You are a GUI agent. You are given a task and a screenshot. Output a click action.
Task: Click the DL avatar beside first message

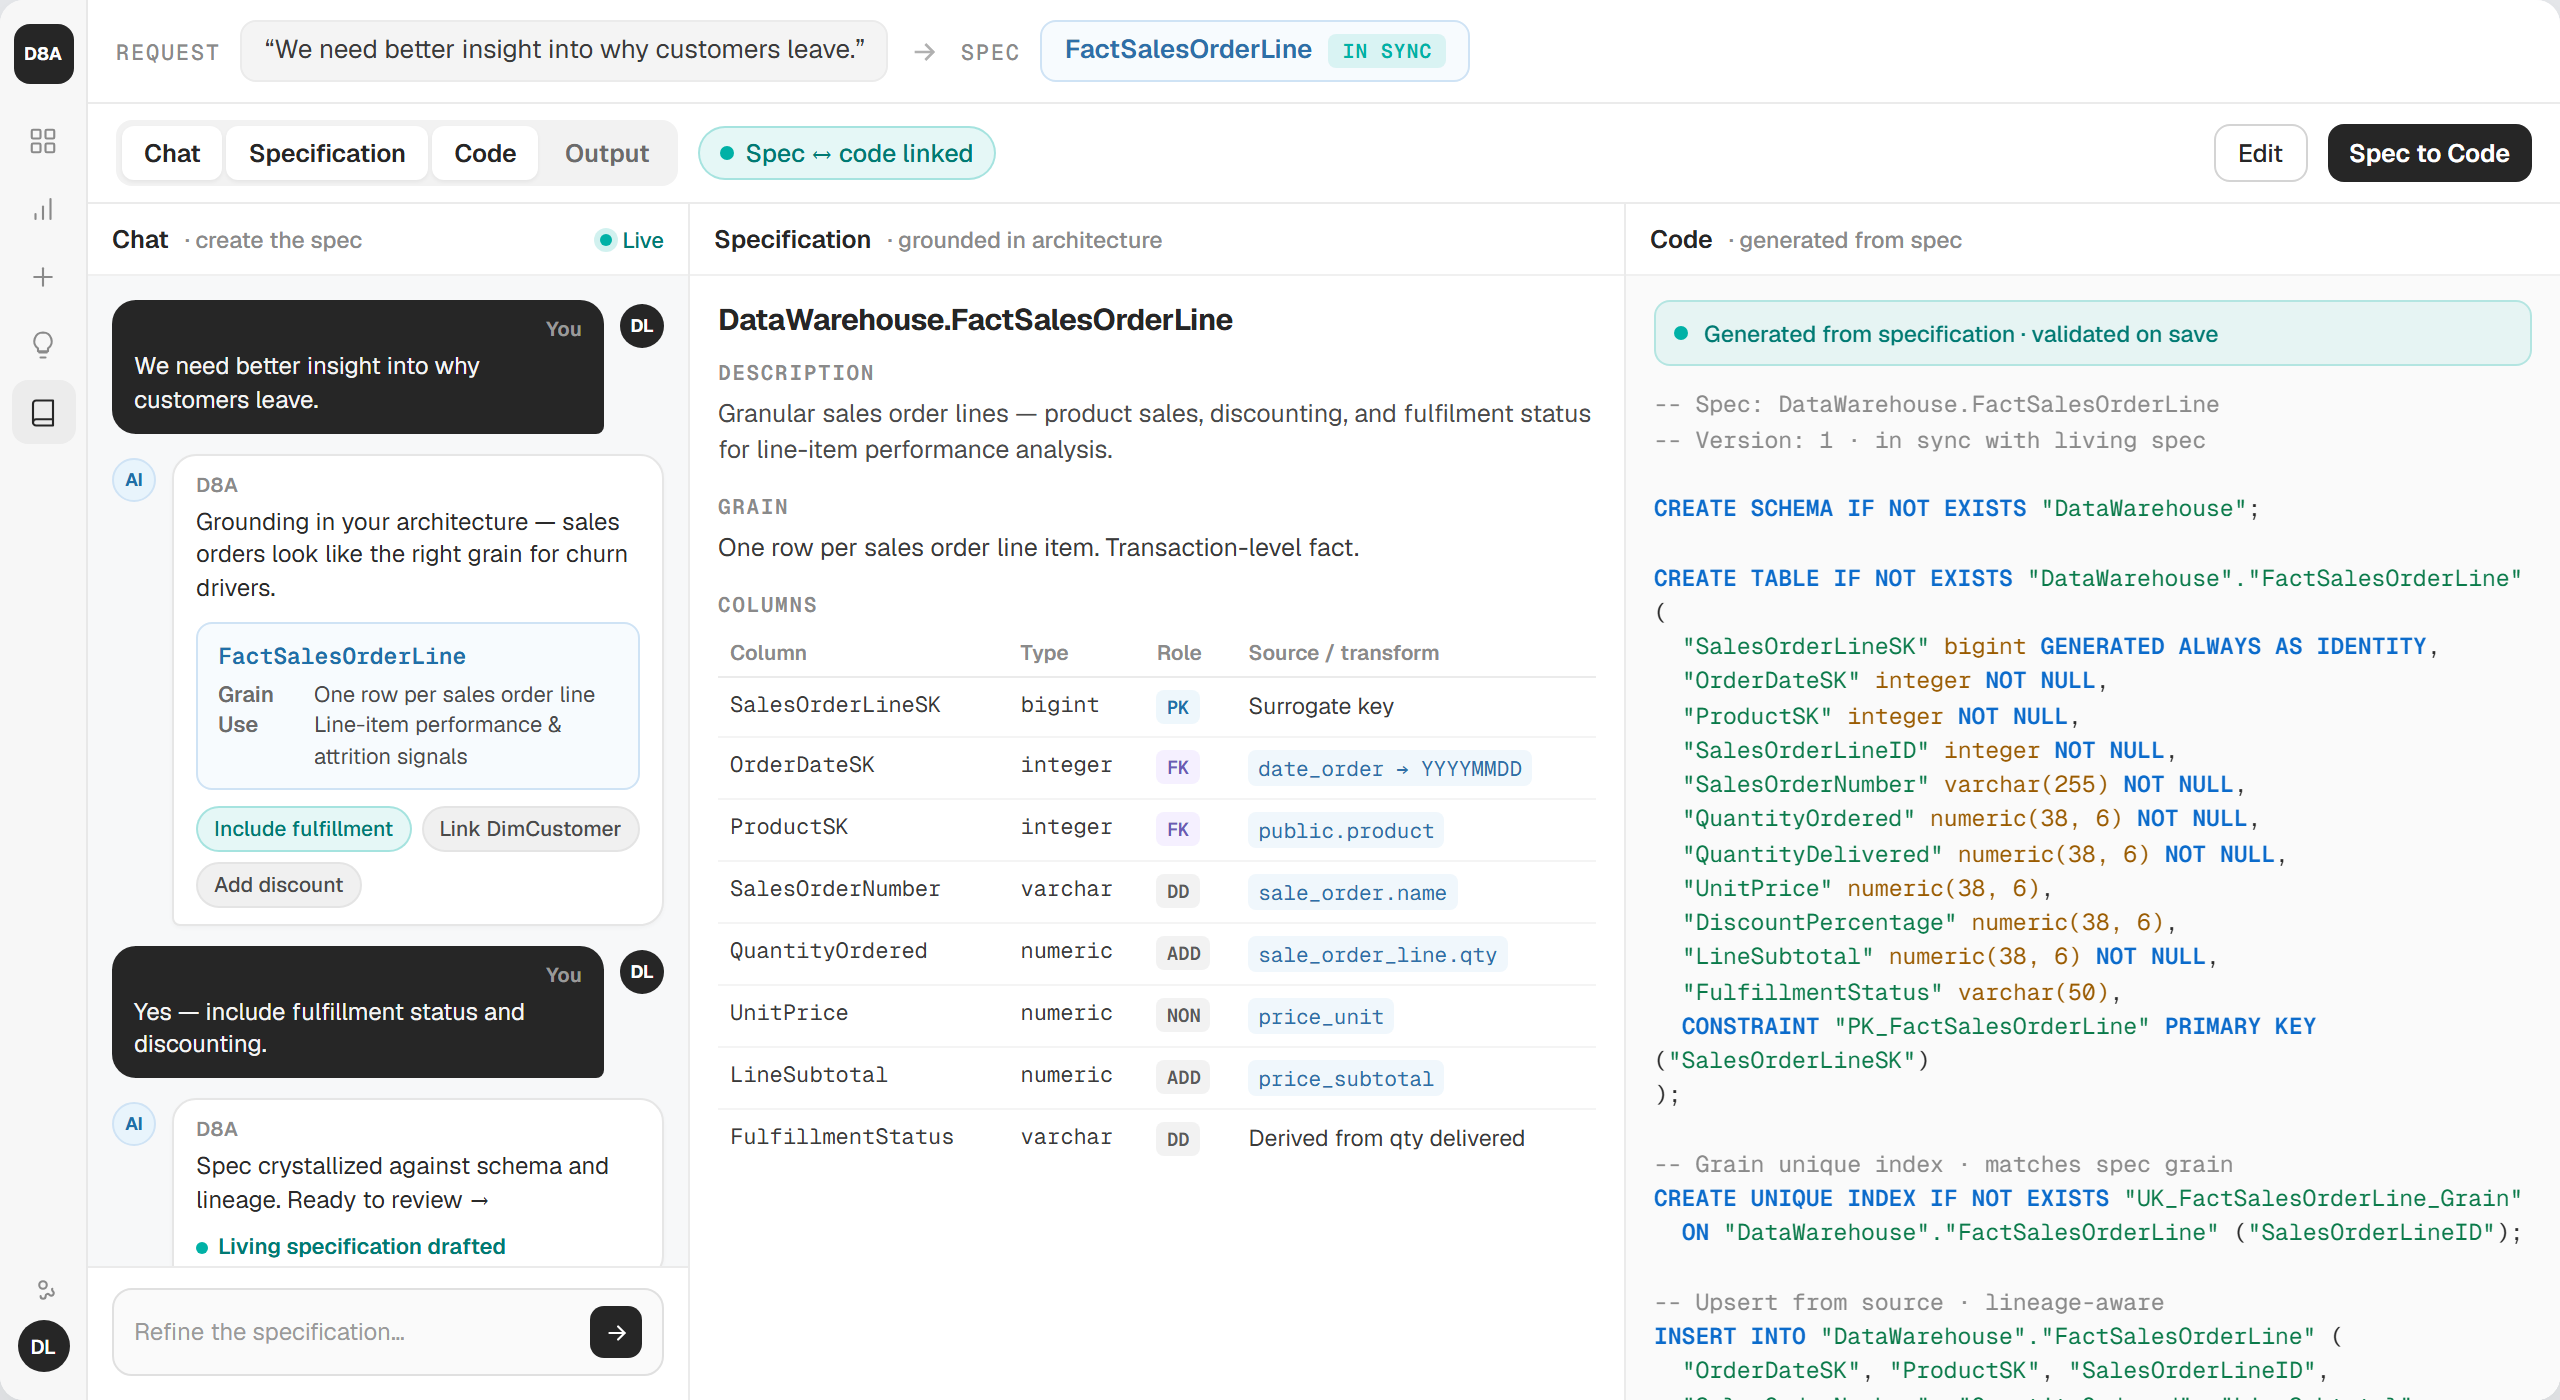tap(642, 326)
